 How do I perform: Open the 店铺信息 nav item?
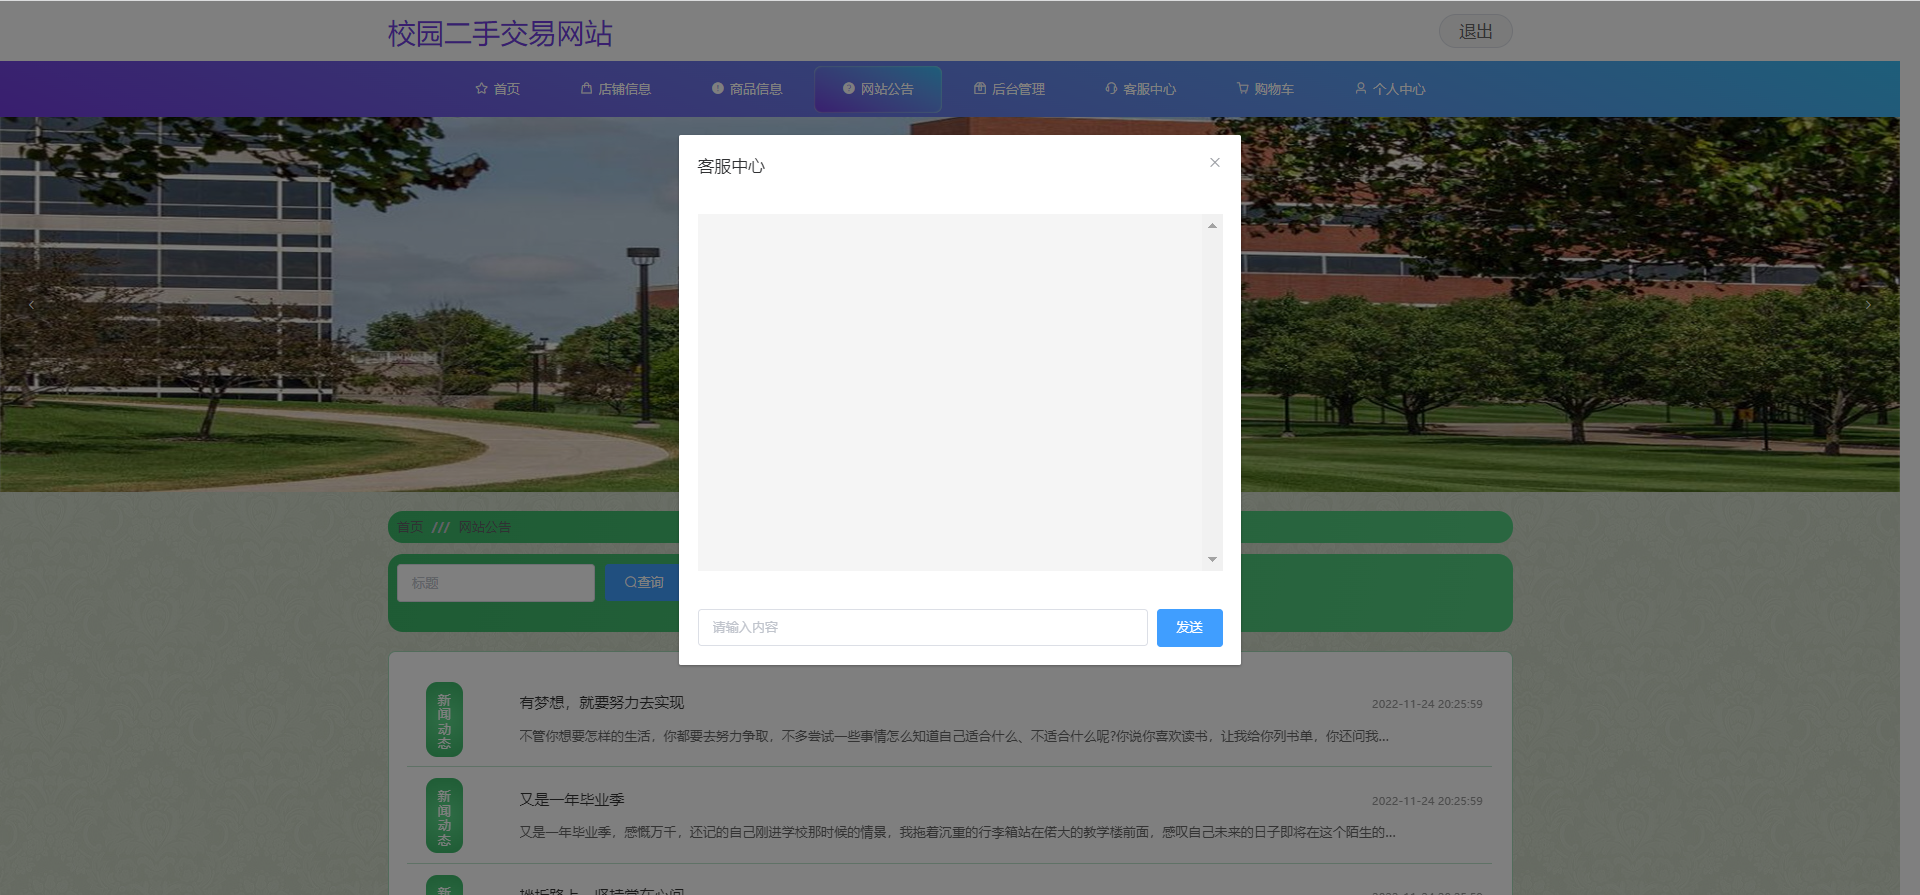coord(615,89)
